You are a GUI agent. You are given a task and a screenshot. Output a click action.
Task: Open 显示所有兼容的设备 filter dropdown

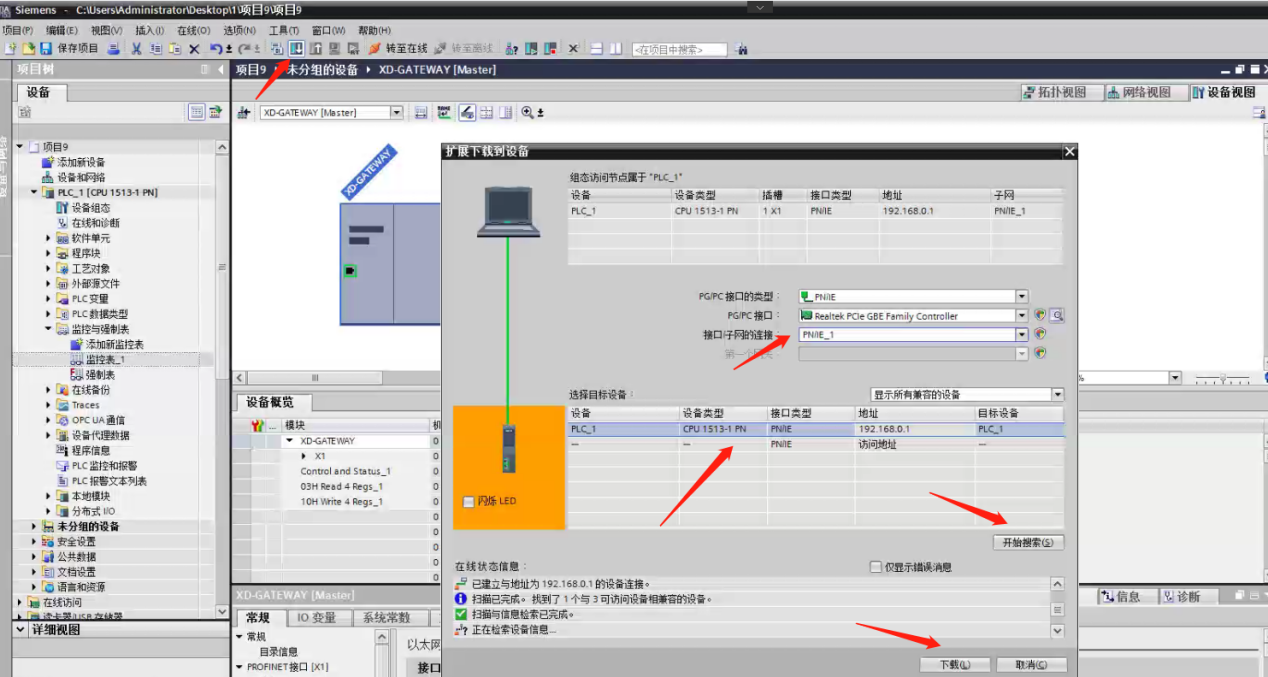(1057, 394)
